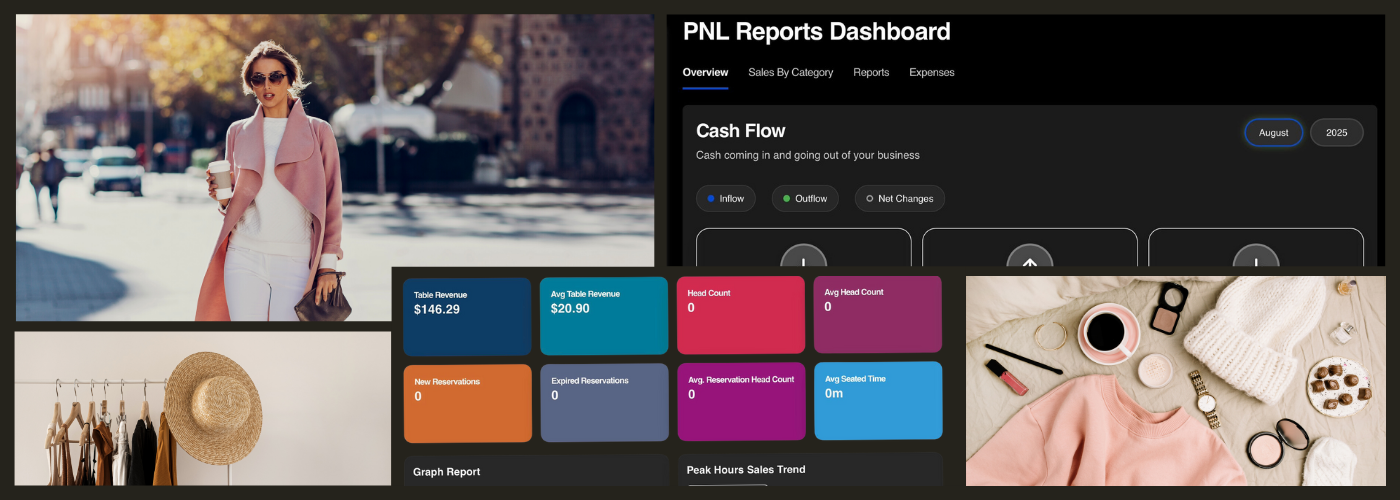Toggle the Inflow legend filter
Image resolution: width=1400 pixels, height=500 pixels.
pos(725,199)
